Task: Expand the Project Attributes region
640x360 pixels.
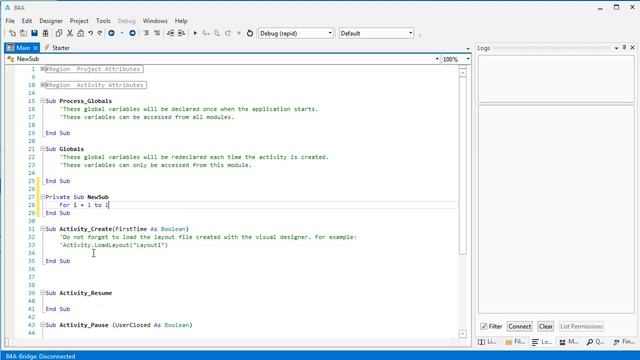Action: pyautogui.click(x=42, y=69)
